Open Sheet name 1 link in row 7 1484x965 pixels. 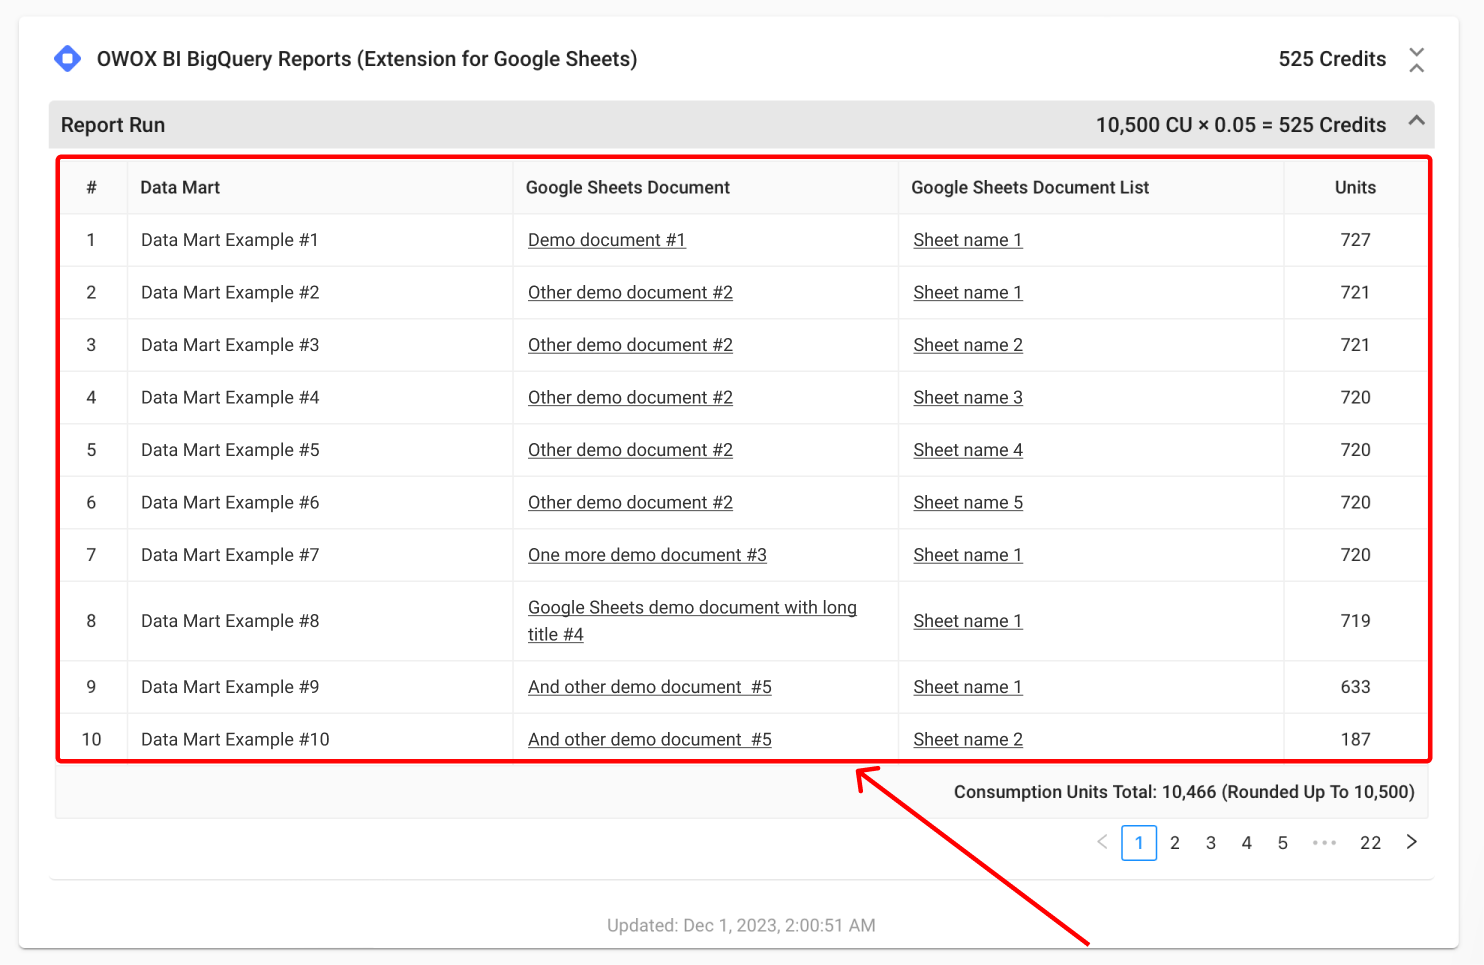(968, 555)
